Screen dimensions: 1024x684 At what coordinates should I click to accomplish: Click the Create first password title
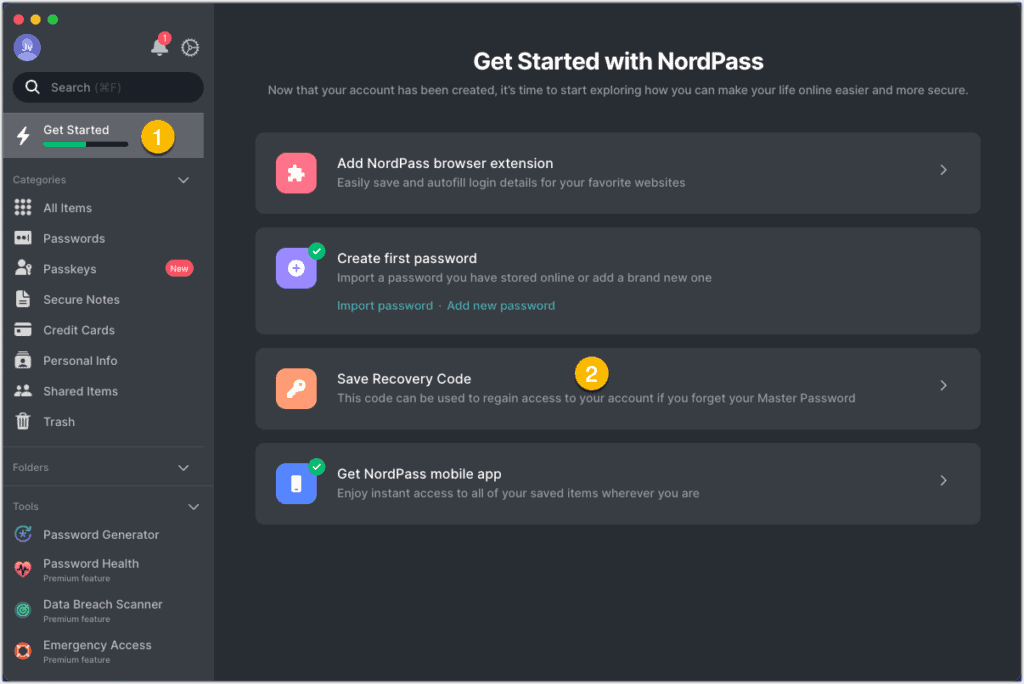(407, 258)
